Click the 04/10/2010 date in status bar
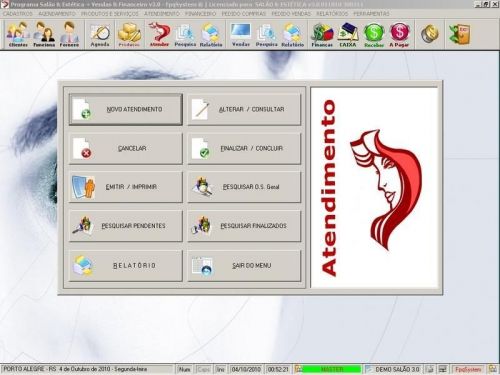 click(x=246, y=369)
